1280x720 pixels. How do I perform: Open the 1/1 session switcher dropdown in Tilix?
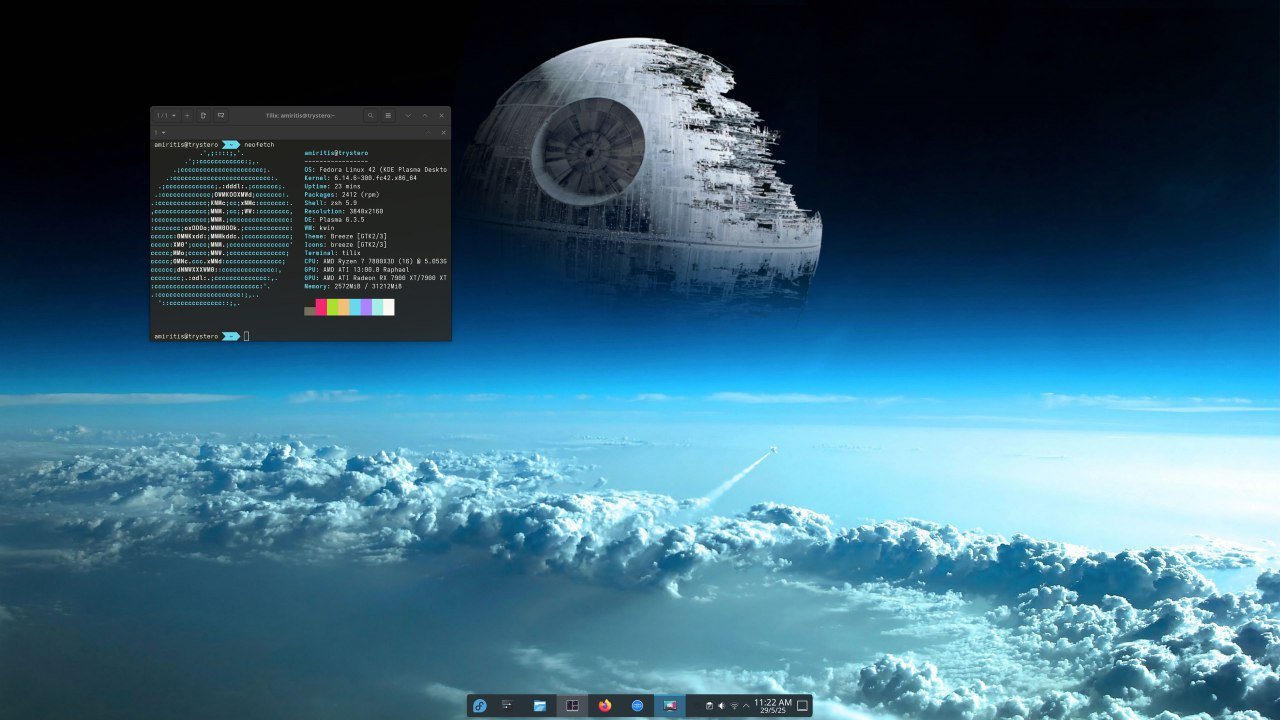pos(166,116)
